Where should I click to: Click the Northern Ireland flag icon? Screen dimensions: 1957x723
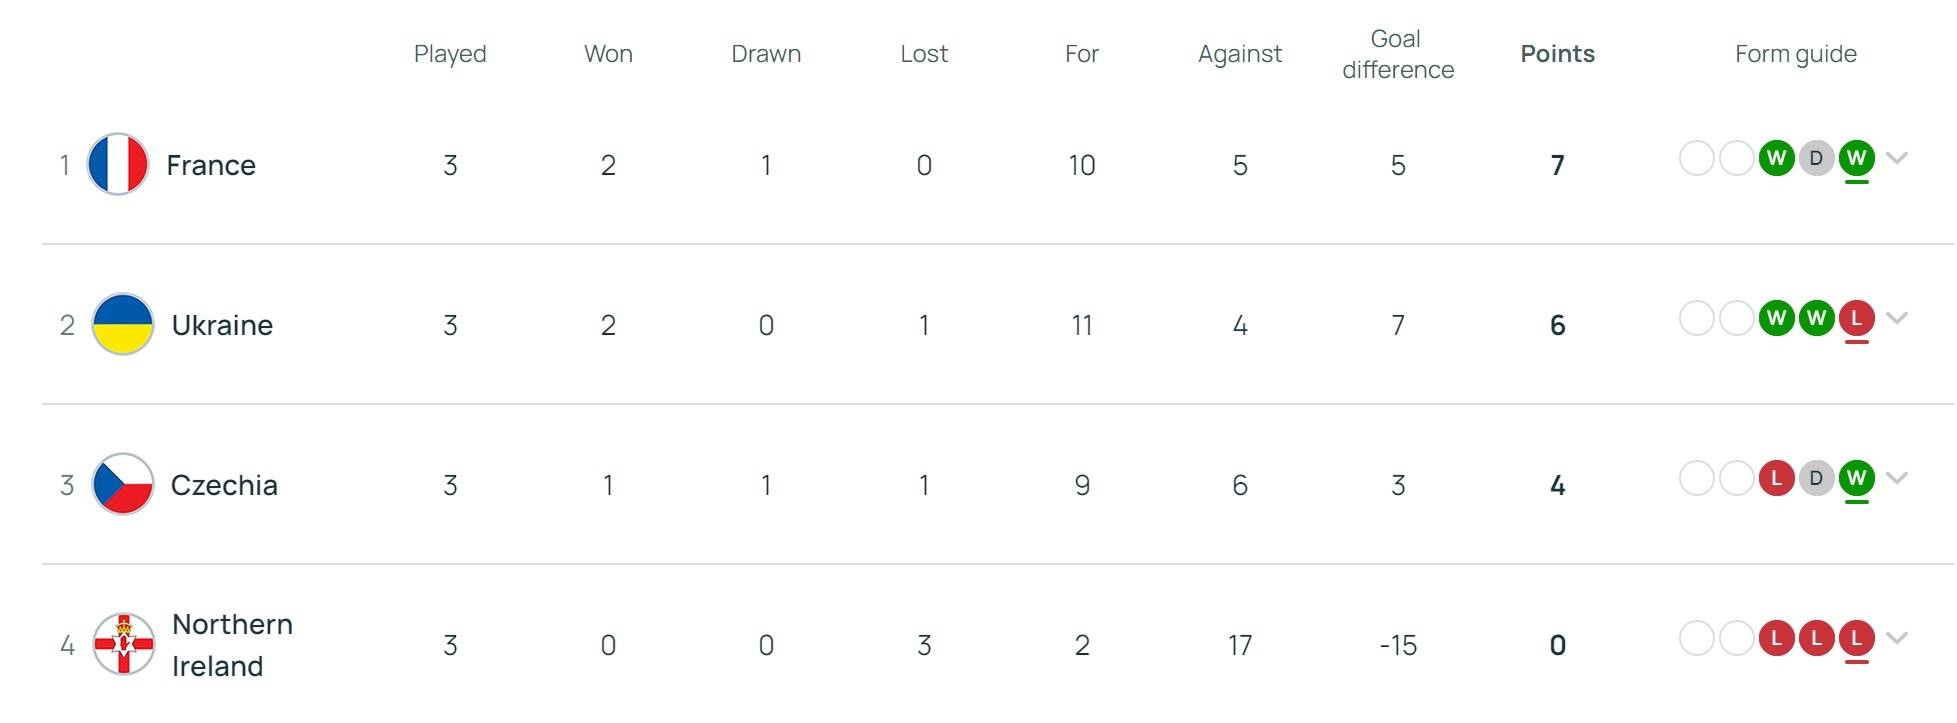123,644
